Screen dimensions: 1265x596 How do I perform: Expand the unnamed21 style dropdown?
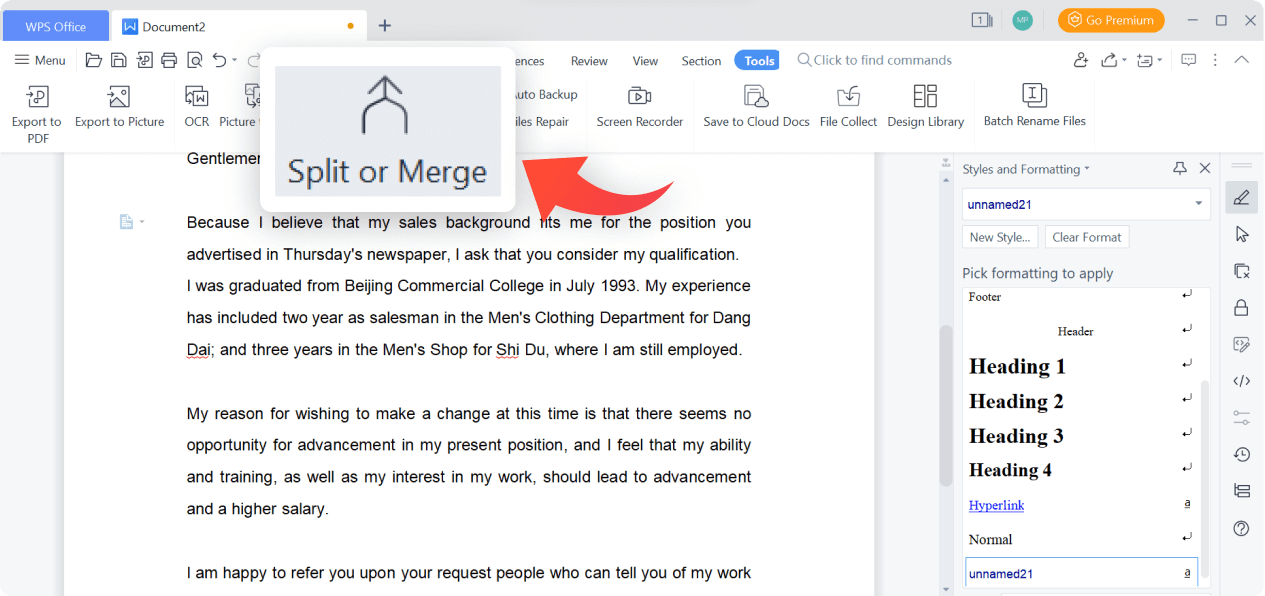point(1198,204)
